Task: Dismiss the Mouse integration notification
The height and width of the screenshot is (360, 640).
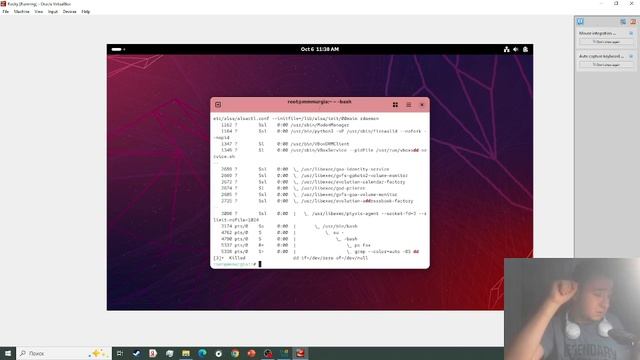Action: 631,33
